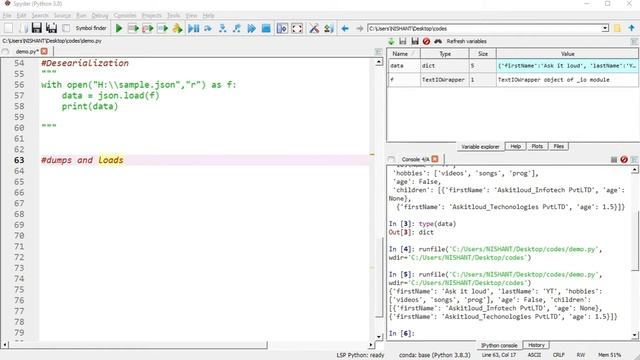Click the working directory path field
Image resolution: width=640 pixels, height=360 pixels.
coord(484,28)
